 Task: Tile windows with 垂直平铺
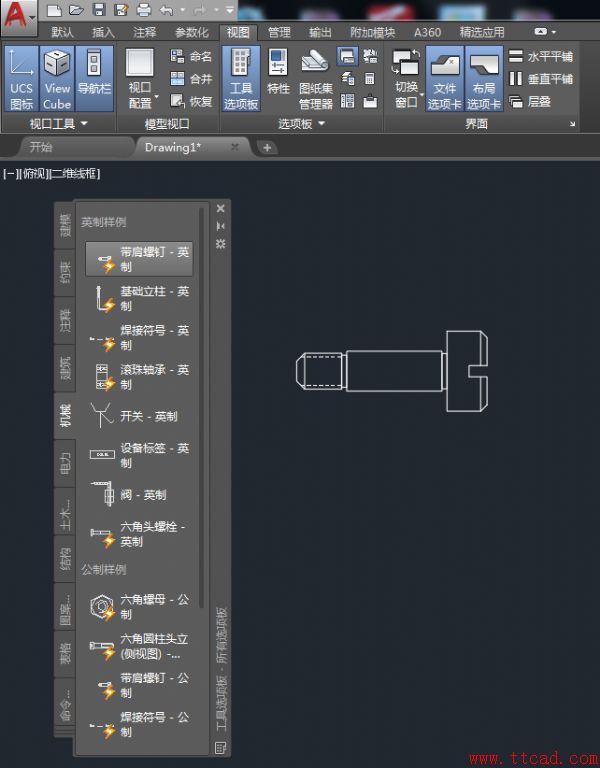point(540,78)
